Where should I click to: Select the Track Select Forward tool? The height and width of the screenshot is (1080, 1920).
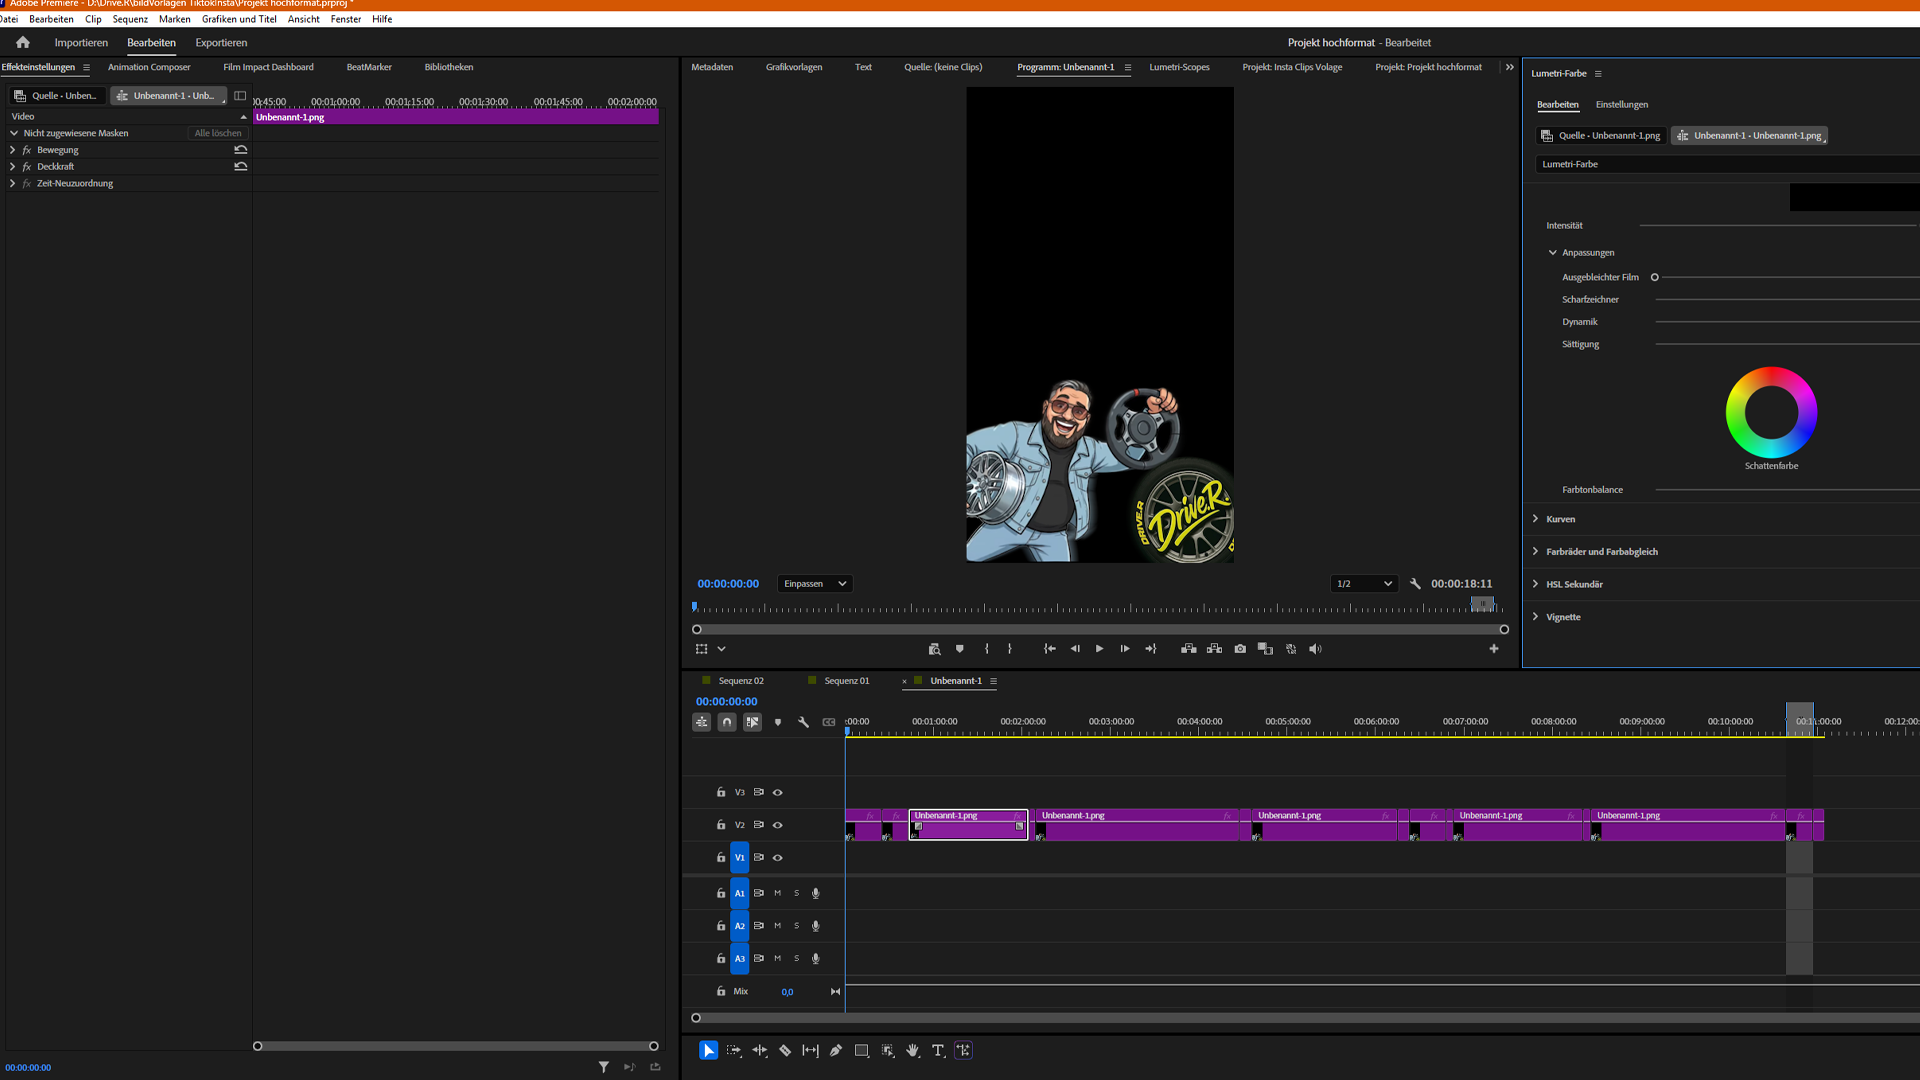click(x=734, y=1050)
